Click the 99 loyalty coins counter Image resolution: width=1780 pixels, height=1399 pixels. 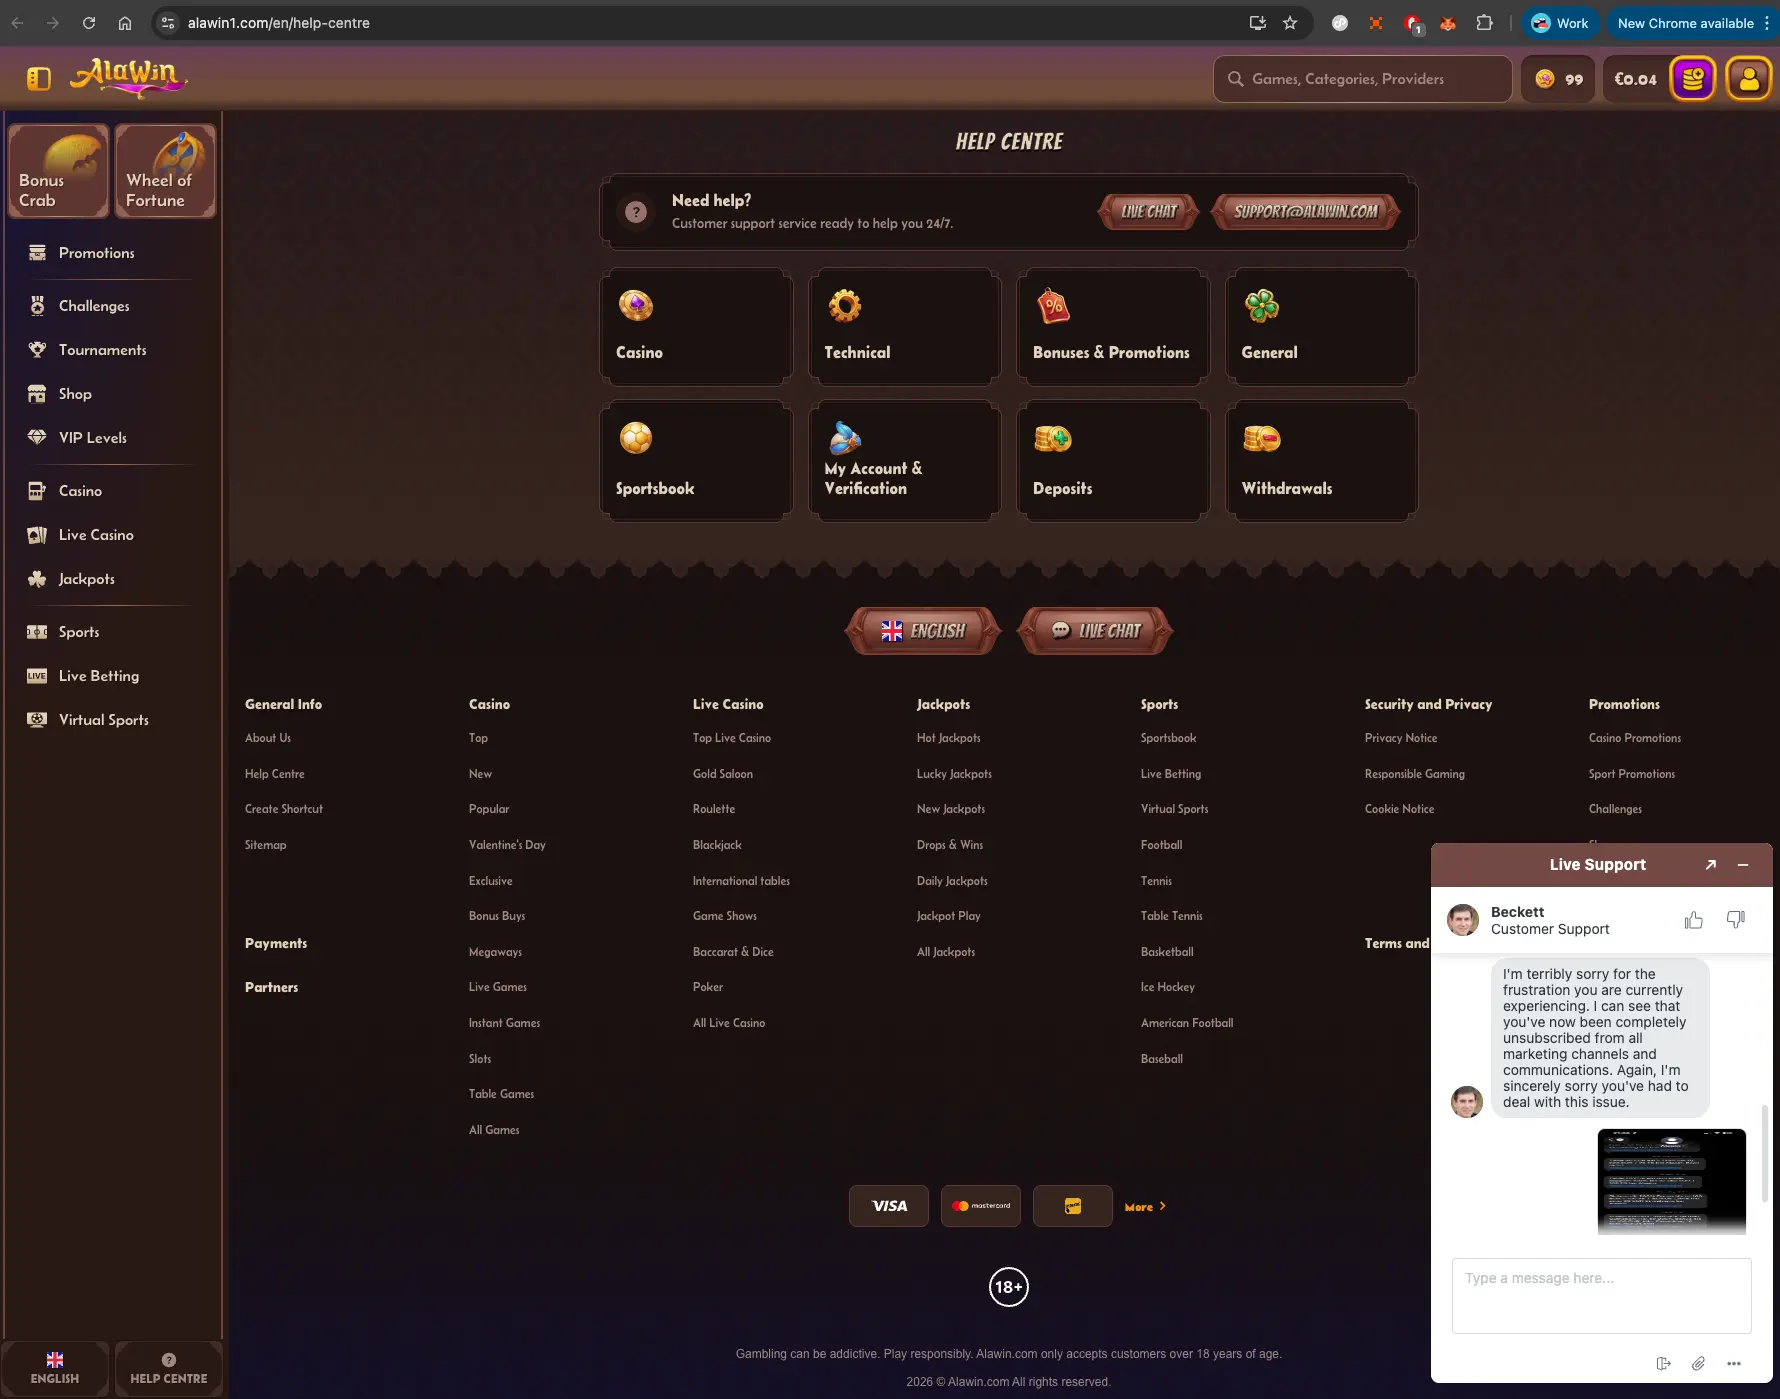point(1559,79)
